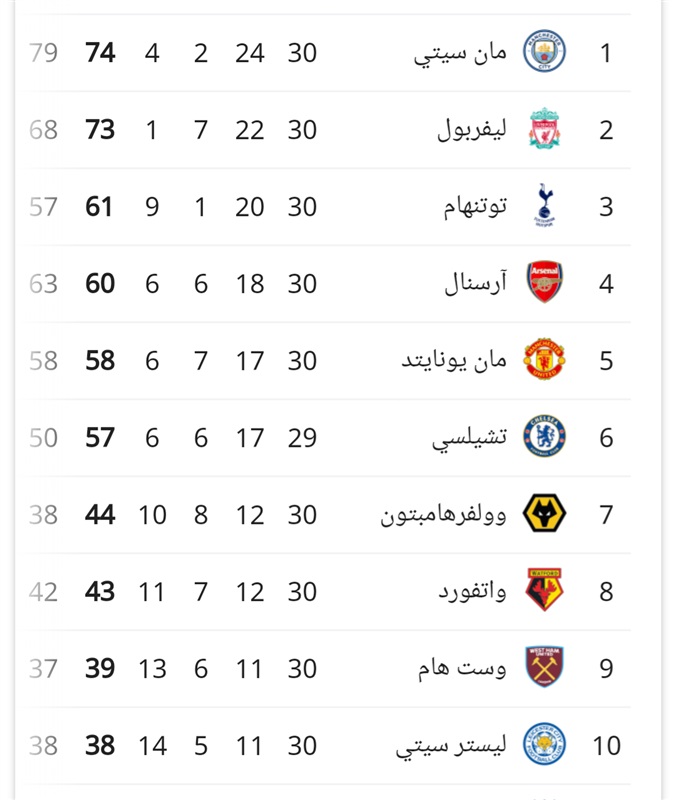Click the West Ham hammers crest
The height and width of the screenshot is (800, 676).
click(544, 667)
